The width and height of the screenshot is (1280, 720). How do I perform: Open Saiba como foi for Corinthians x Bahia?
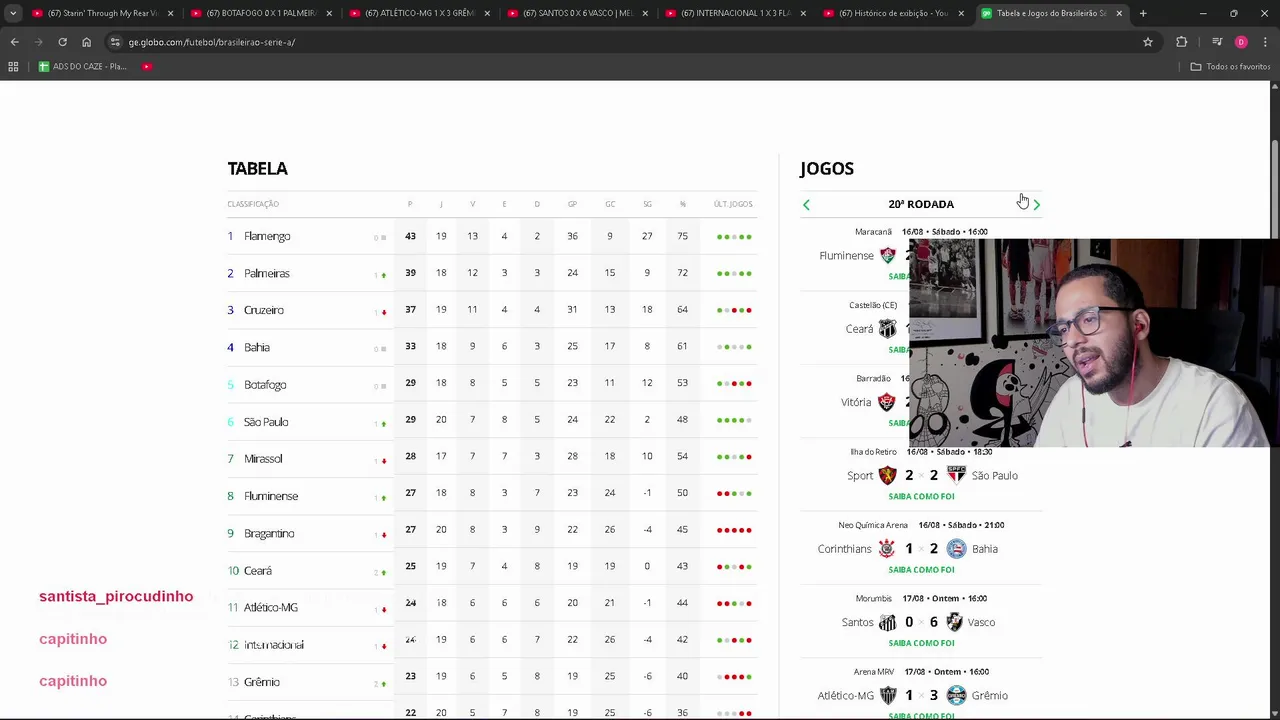click(921, 569)
